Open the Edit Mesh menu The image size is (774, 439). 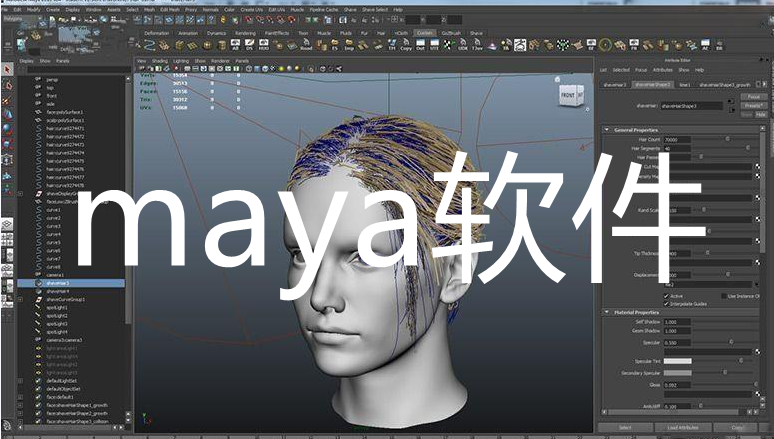tap(170, 9)
